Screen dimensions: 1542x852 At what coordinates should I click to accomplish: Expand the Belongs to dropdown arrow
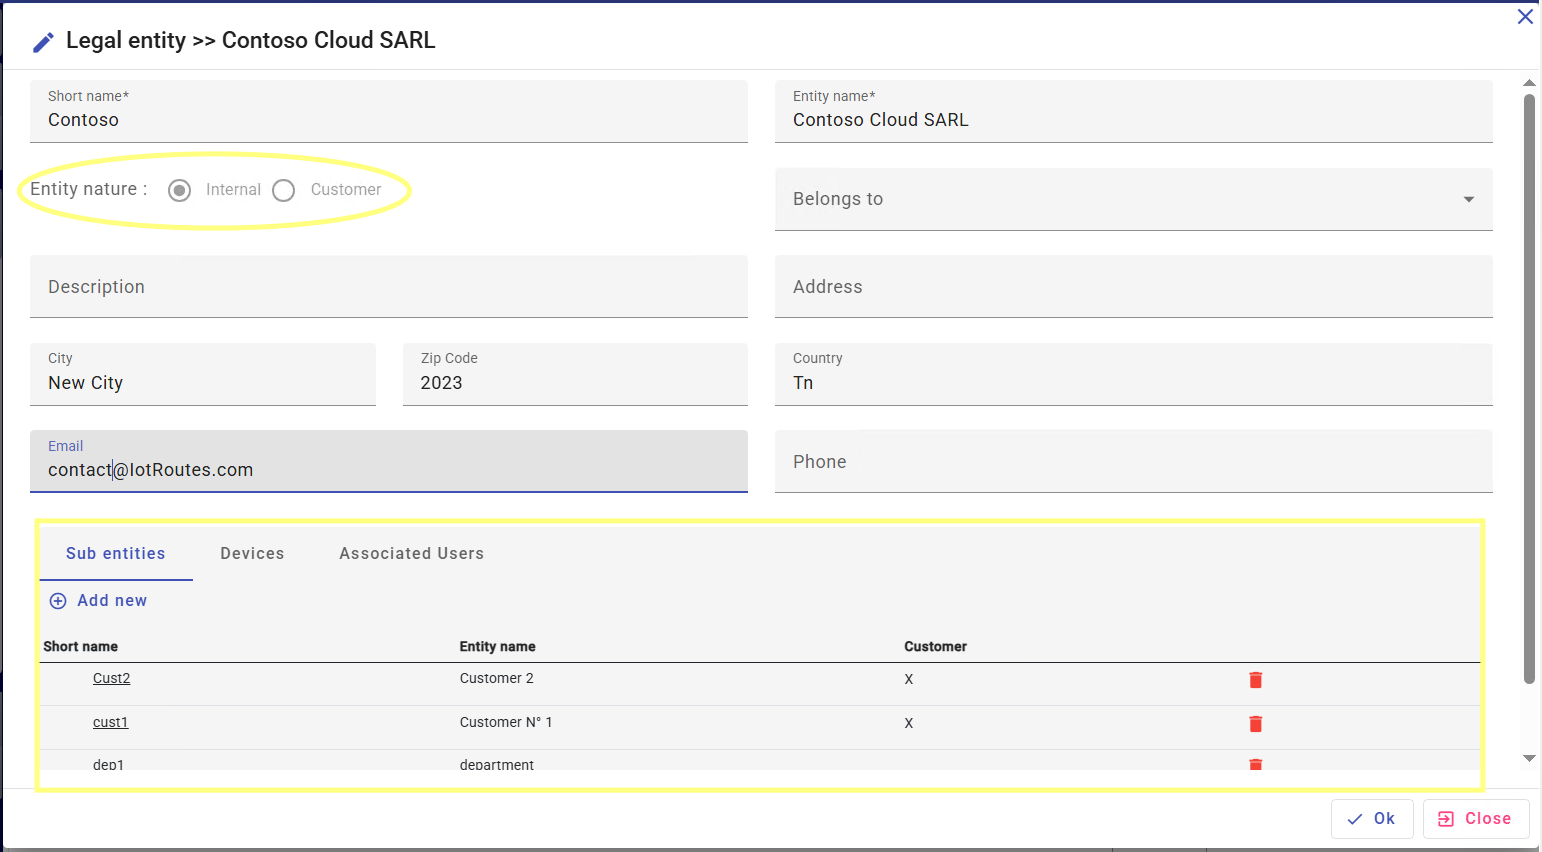(x=1468, y=199)
